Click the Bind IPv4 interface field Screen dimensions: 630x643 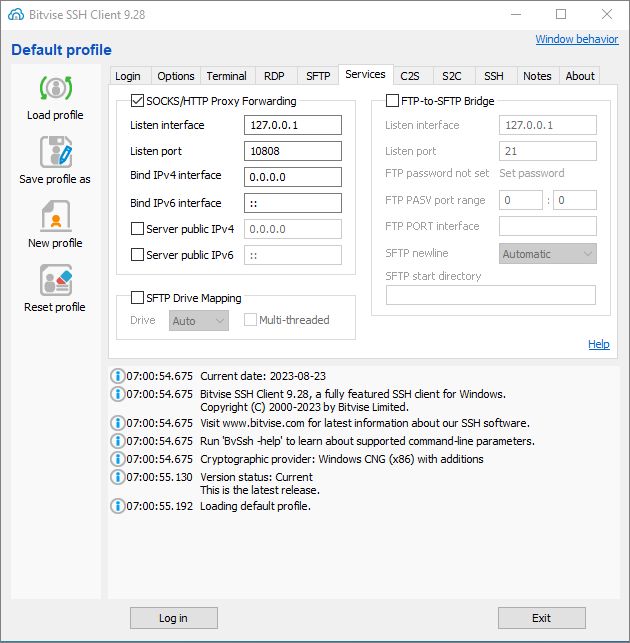click(x=293, y=177)
